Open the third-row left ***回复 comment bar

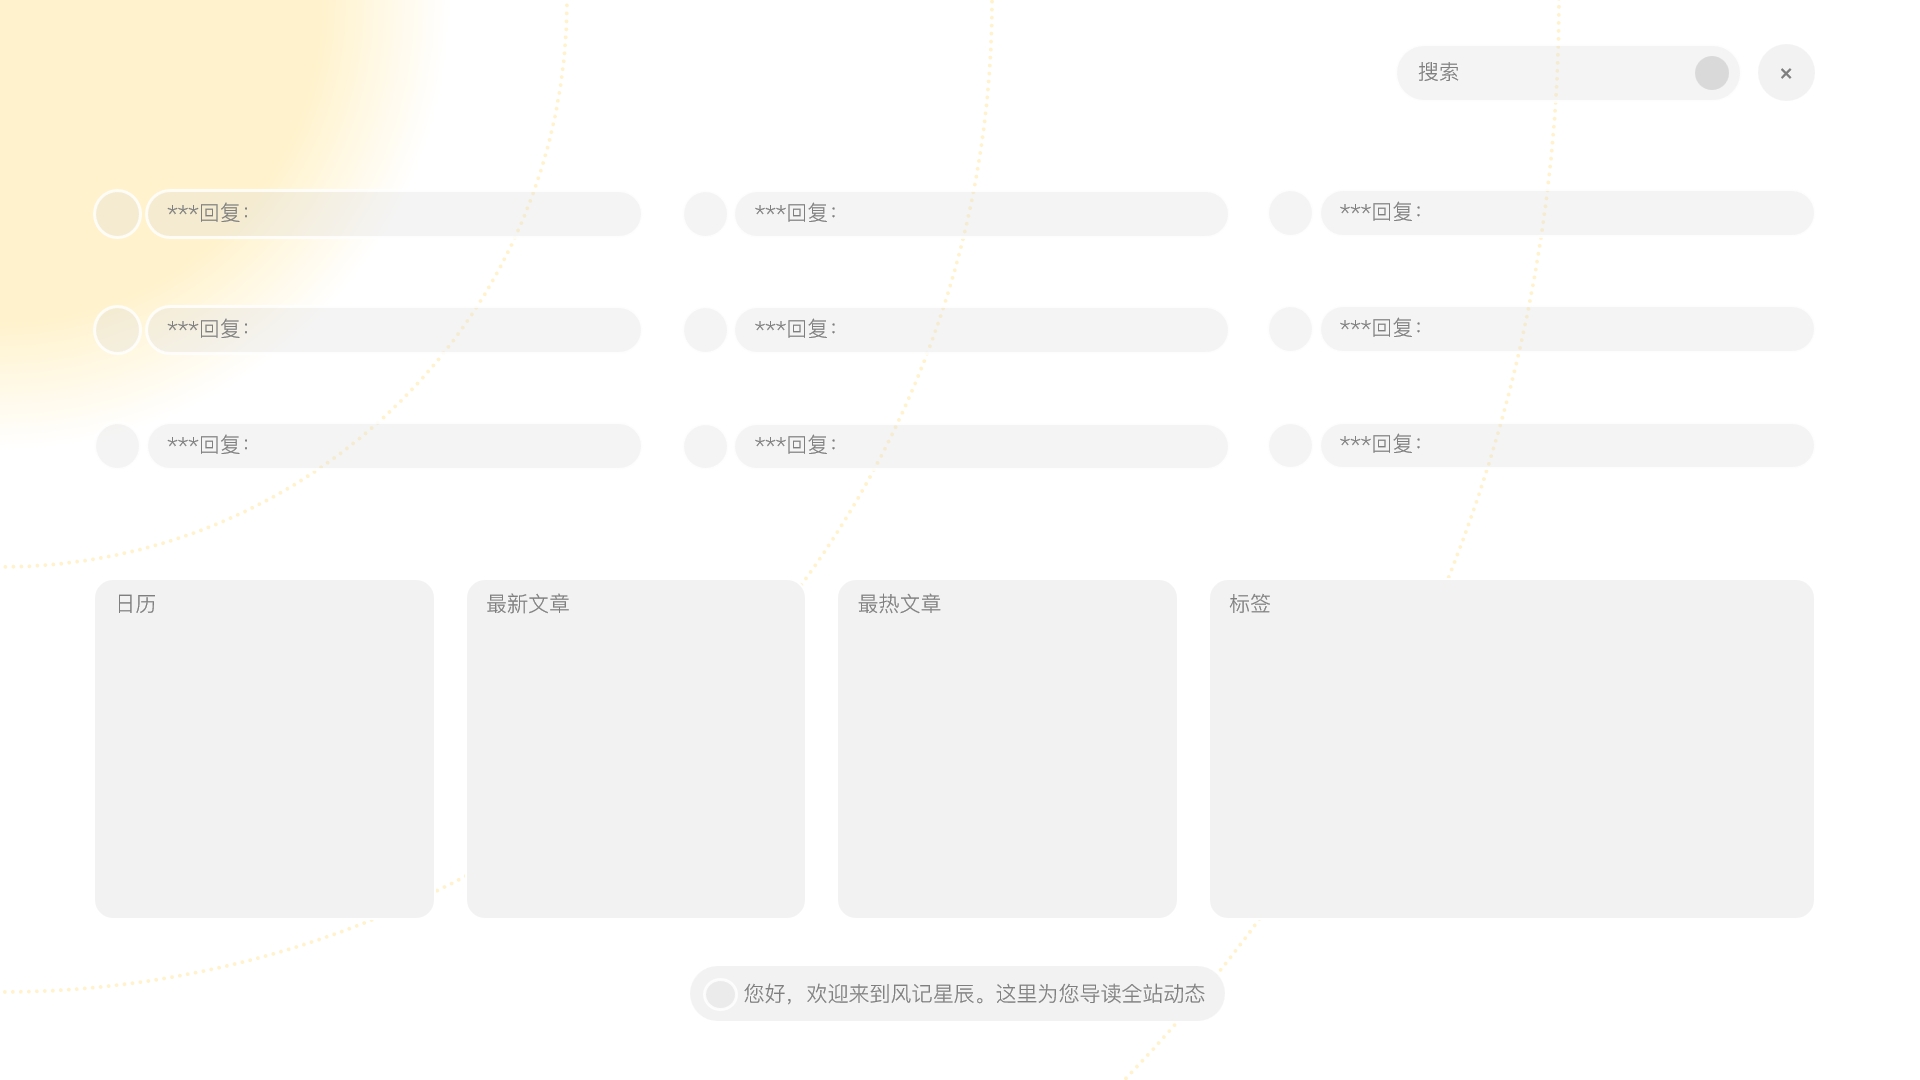click(x=394, y=446)
